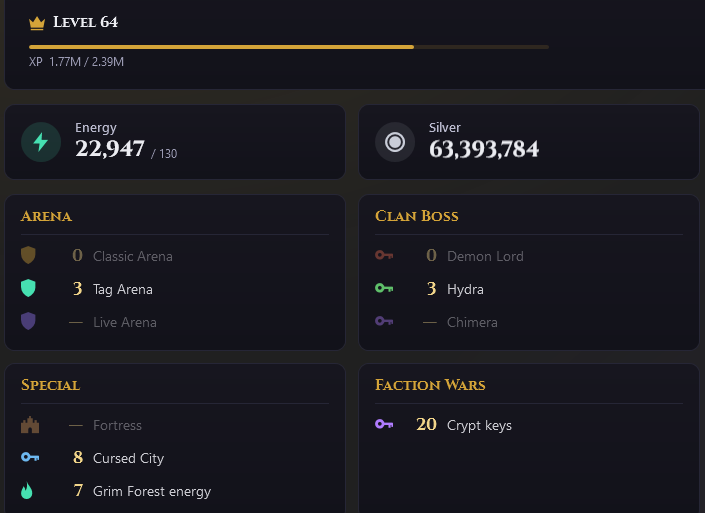Click the Clan Boss section heading

tap(417, 216)
